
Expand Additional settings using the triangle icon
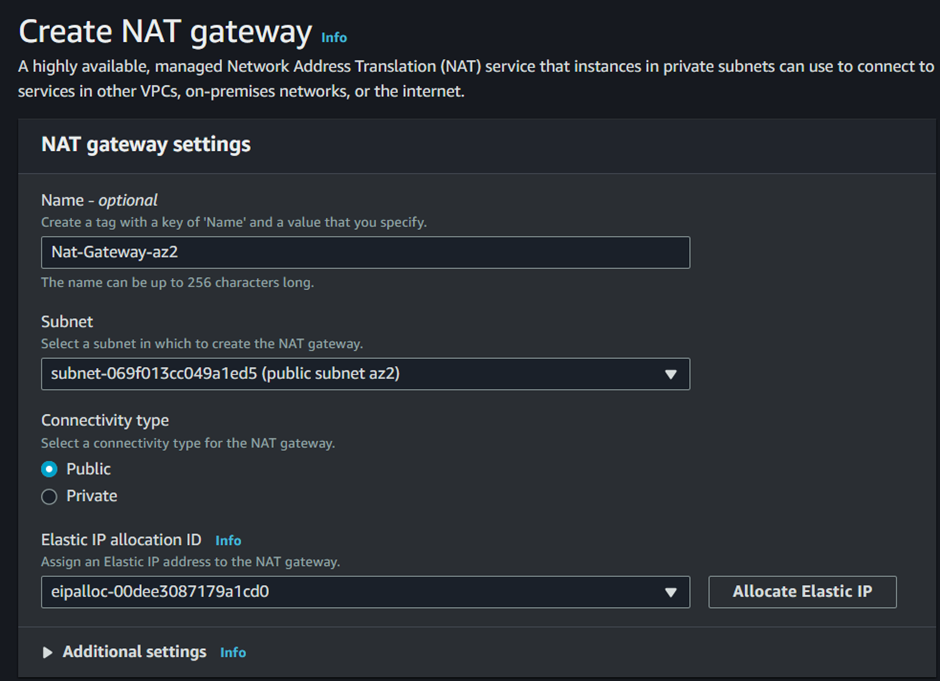[47, 652]
